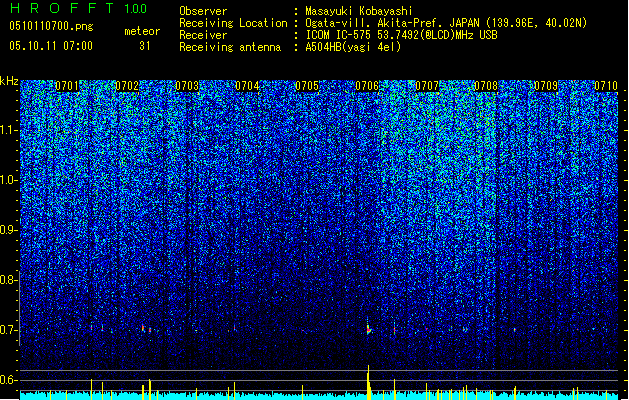This screenshot has height=400, width=629.
Task: Click the meteor count value 31
Action: pyautogui.click(x=144, y=46)
